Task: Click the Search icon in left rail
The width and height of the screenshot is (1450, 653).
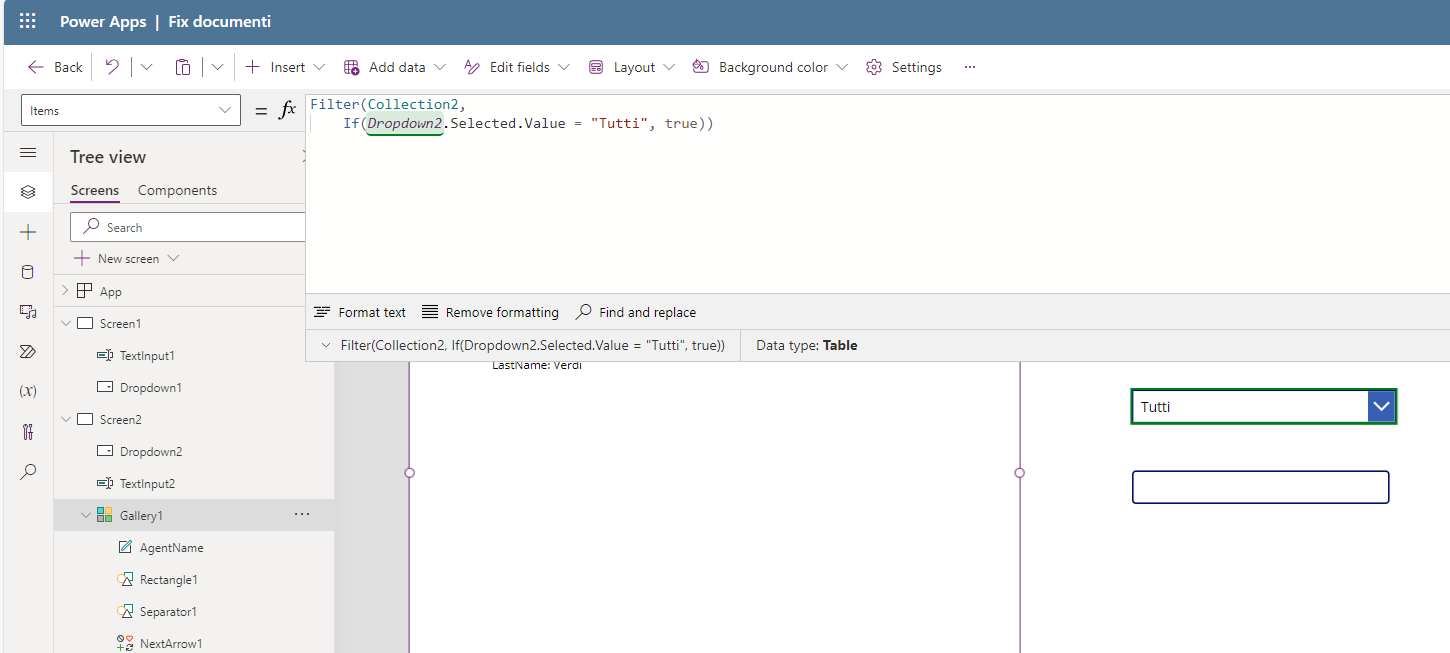Action: 28,471
